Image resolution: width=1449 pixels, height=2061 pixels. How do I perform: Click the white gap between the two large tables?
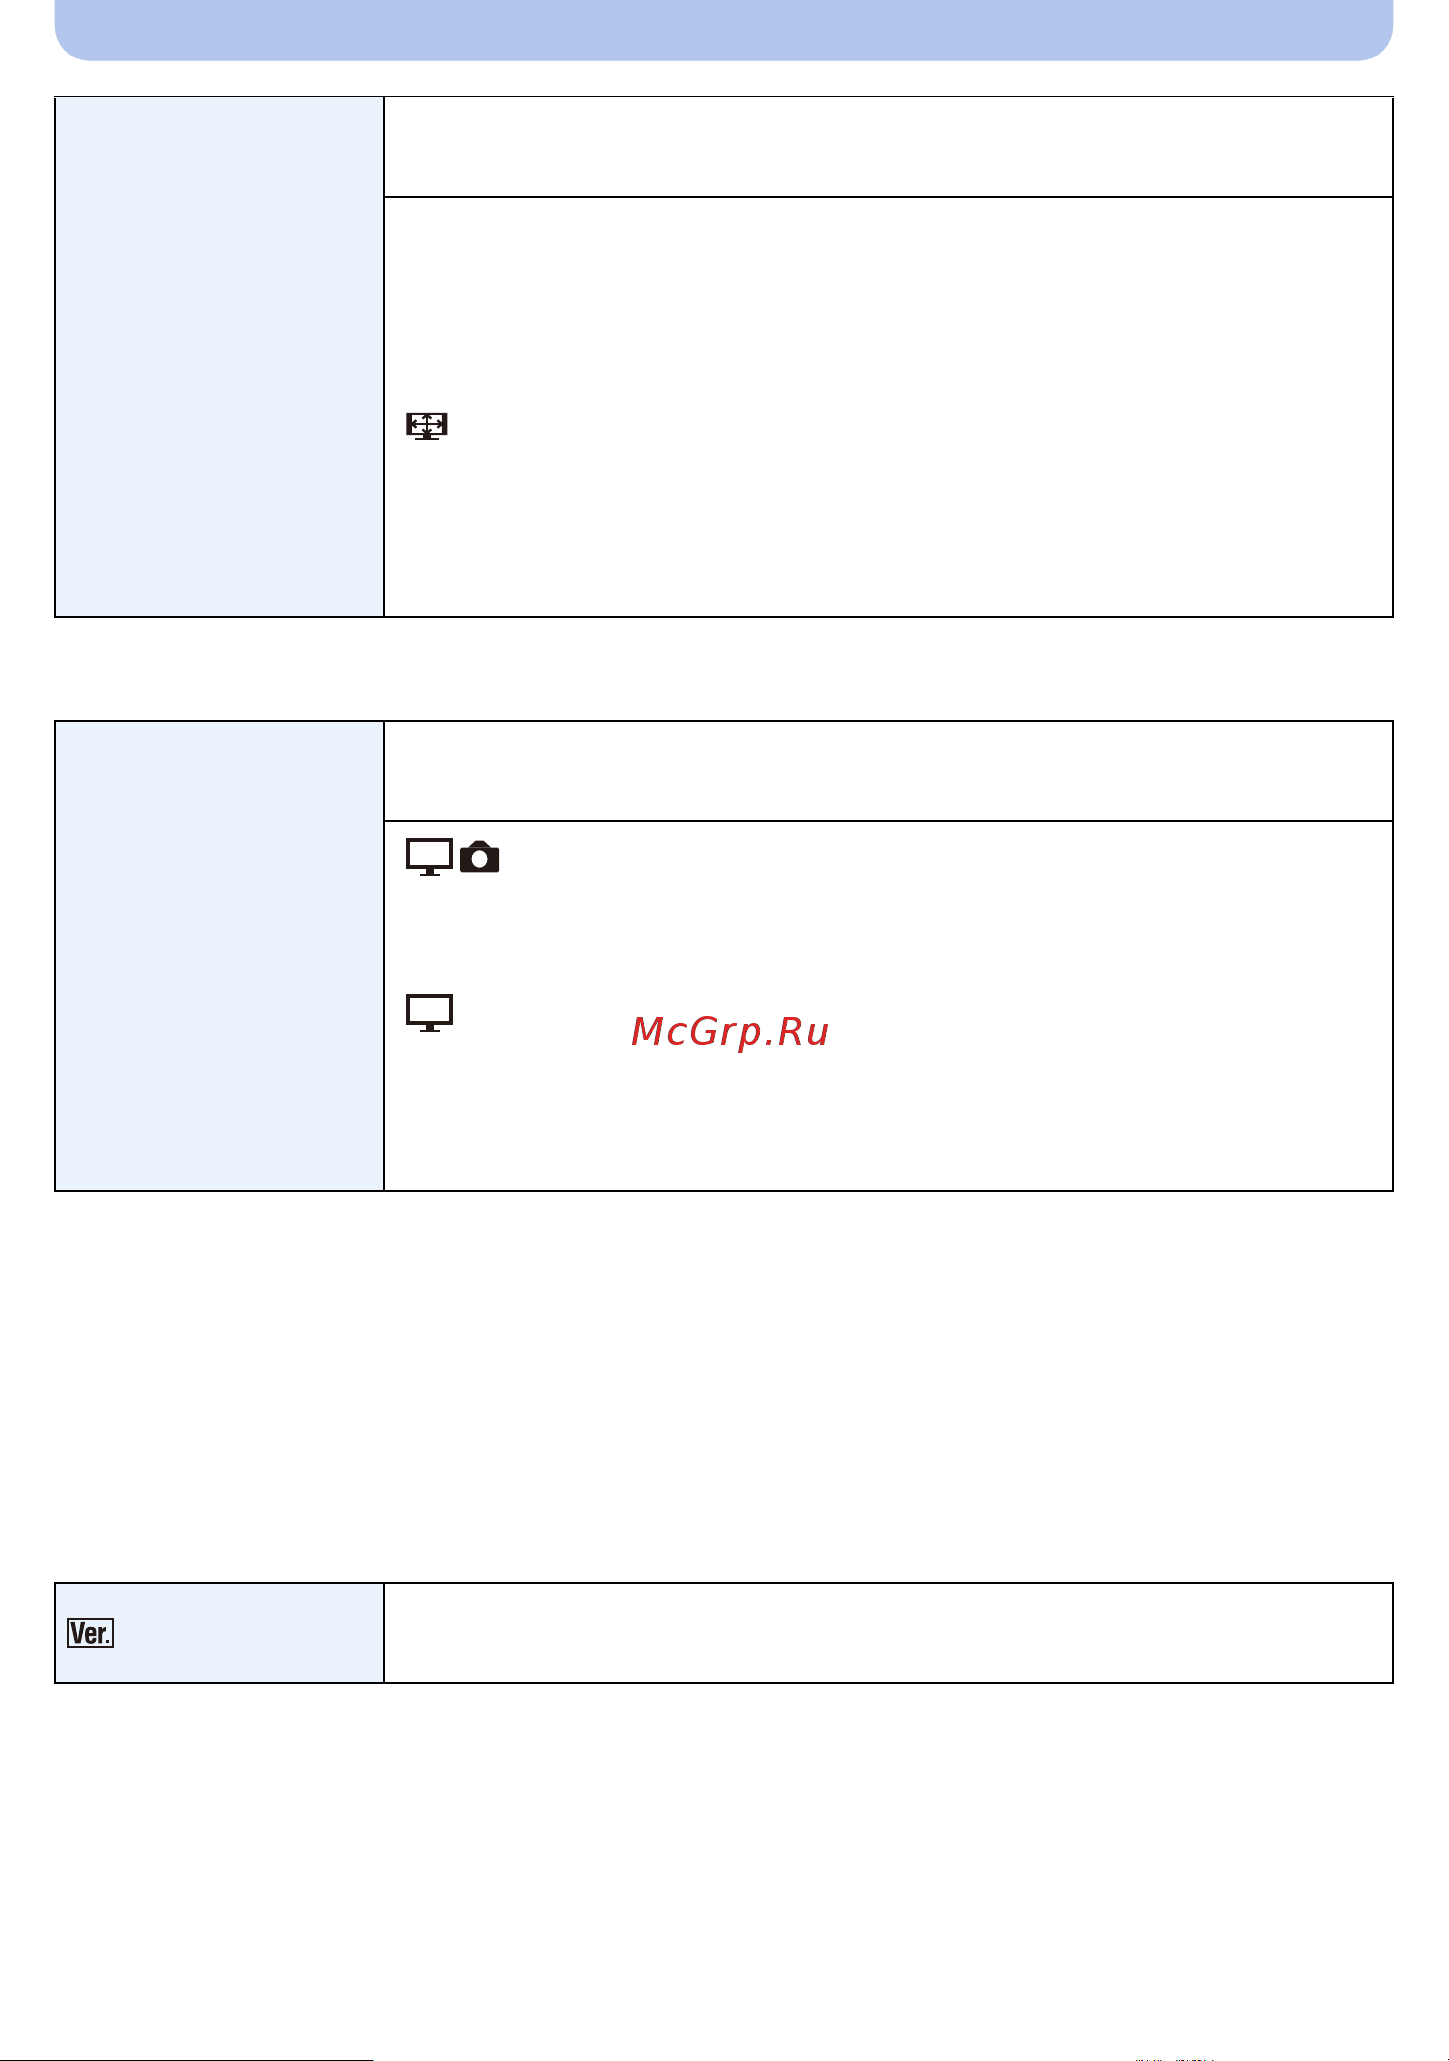[724, 669]
